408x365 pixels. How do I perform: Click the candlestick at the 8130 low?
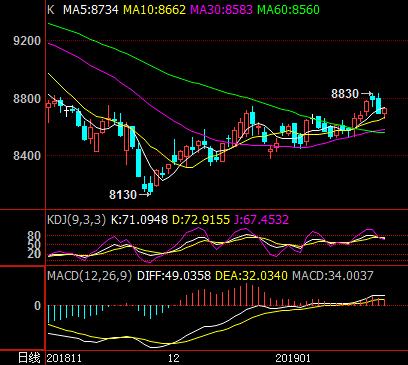click(x=150, y=187)
